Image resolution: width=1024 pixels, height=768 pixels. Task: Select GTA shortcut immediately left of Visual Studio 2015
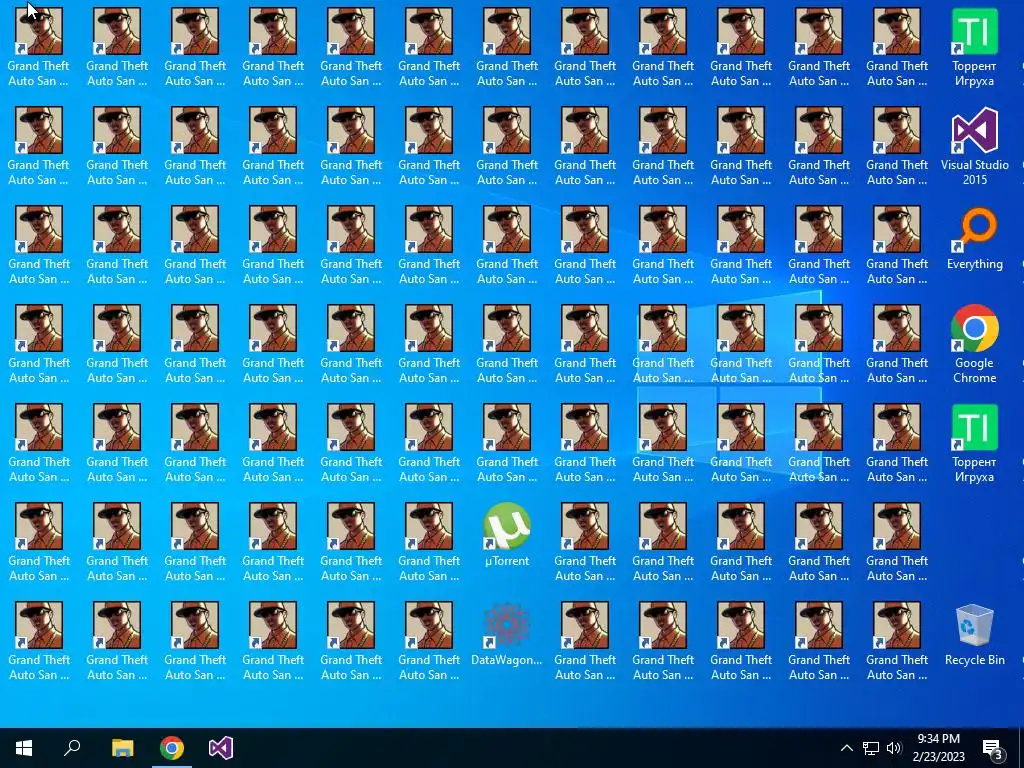tap(897, 146)
